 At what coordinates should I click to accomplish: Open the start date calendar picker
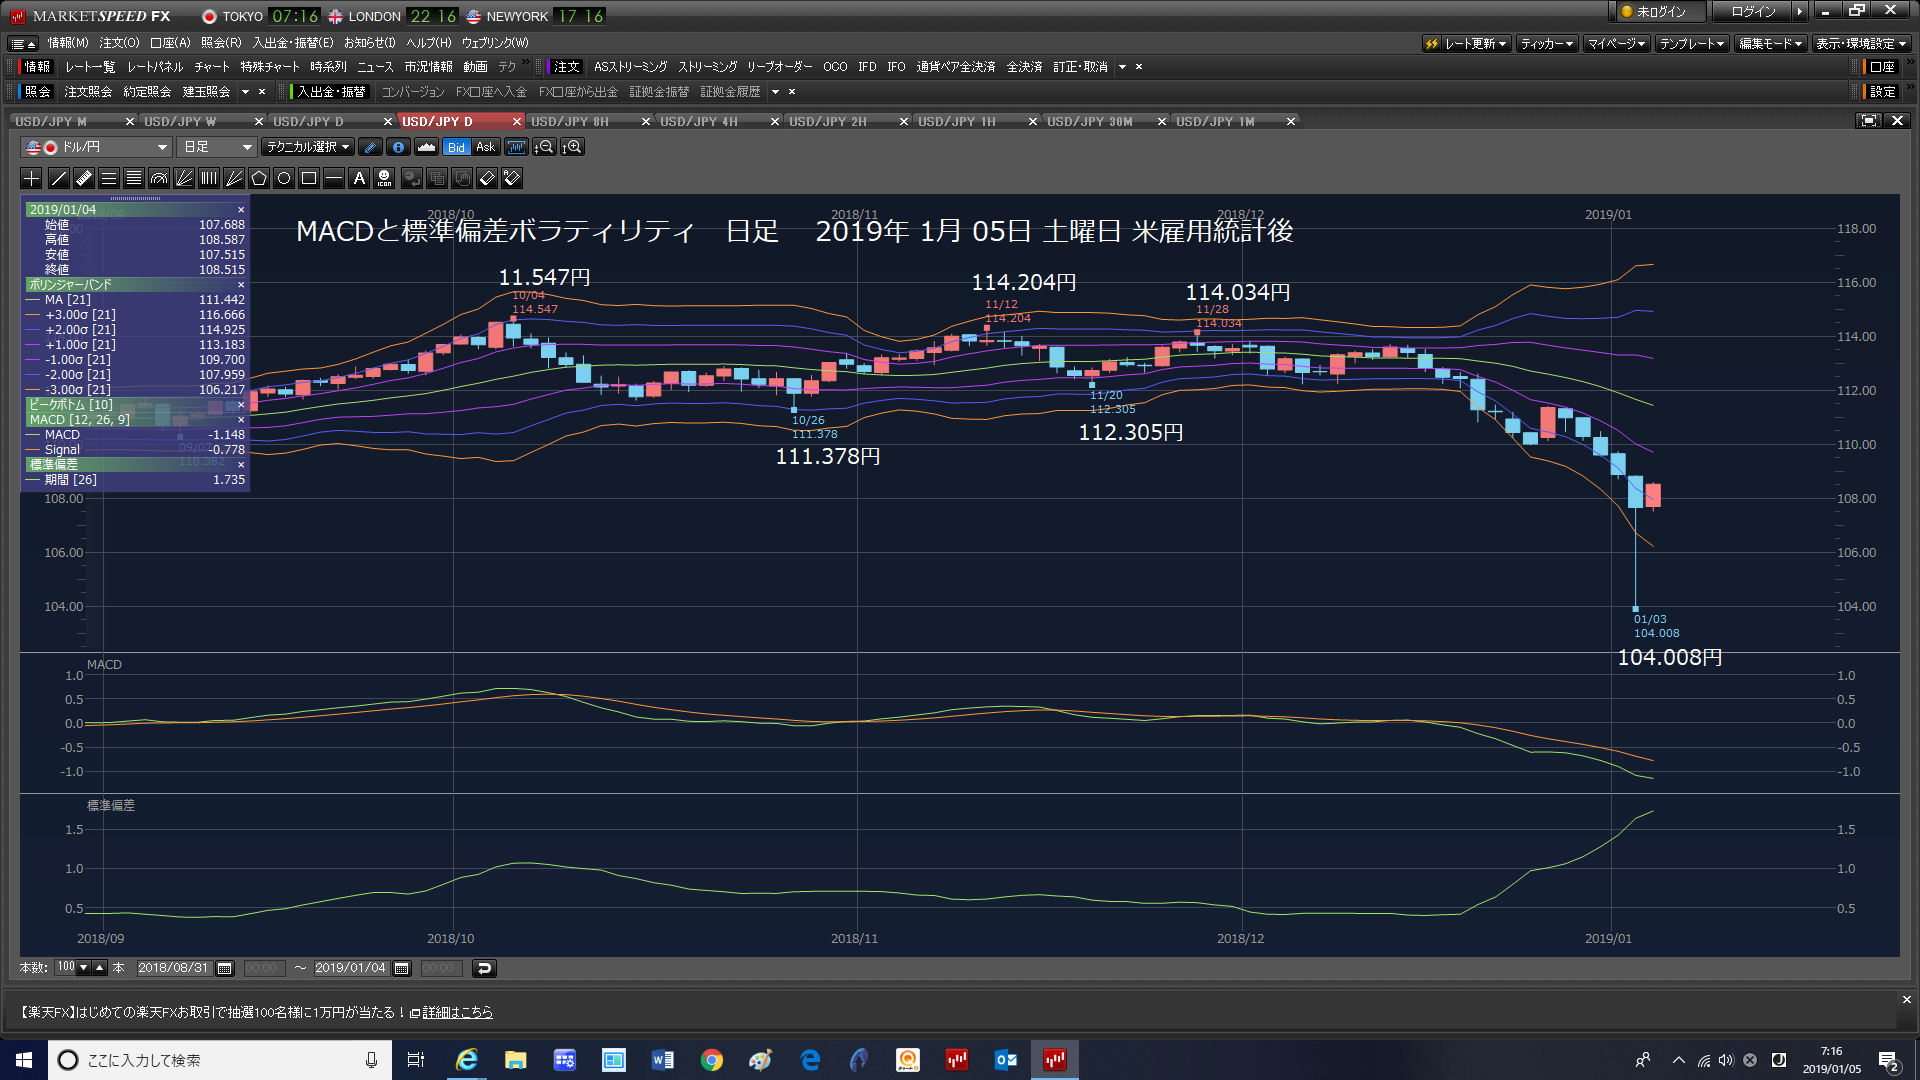225,968
